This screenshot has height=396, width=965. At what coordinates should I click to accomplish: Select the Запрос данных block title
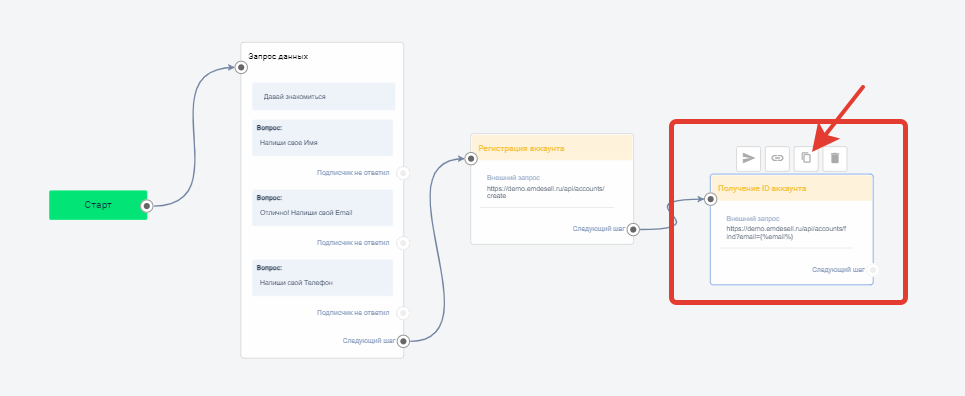pyautogui.click(x=278, y=56)
